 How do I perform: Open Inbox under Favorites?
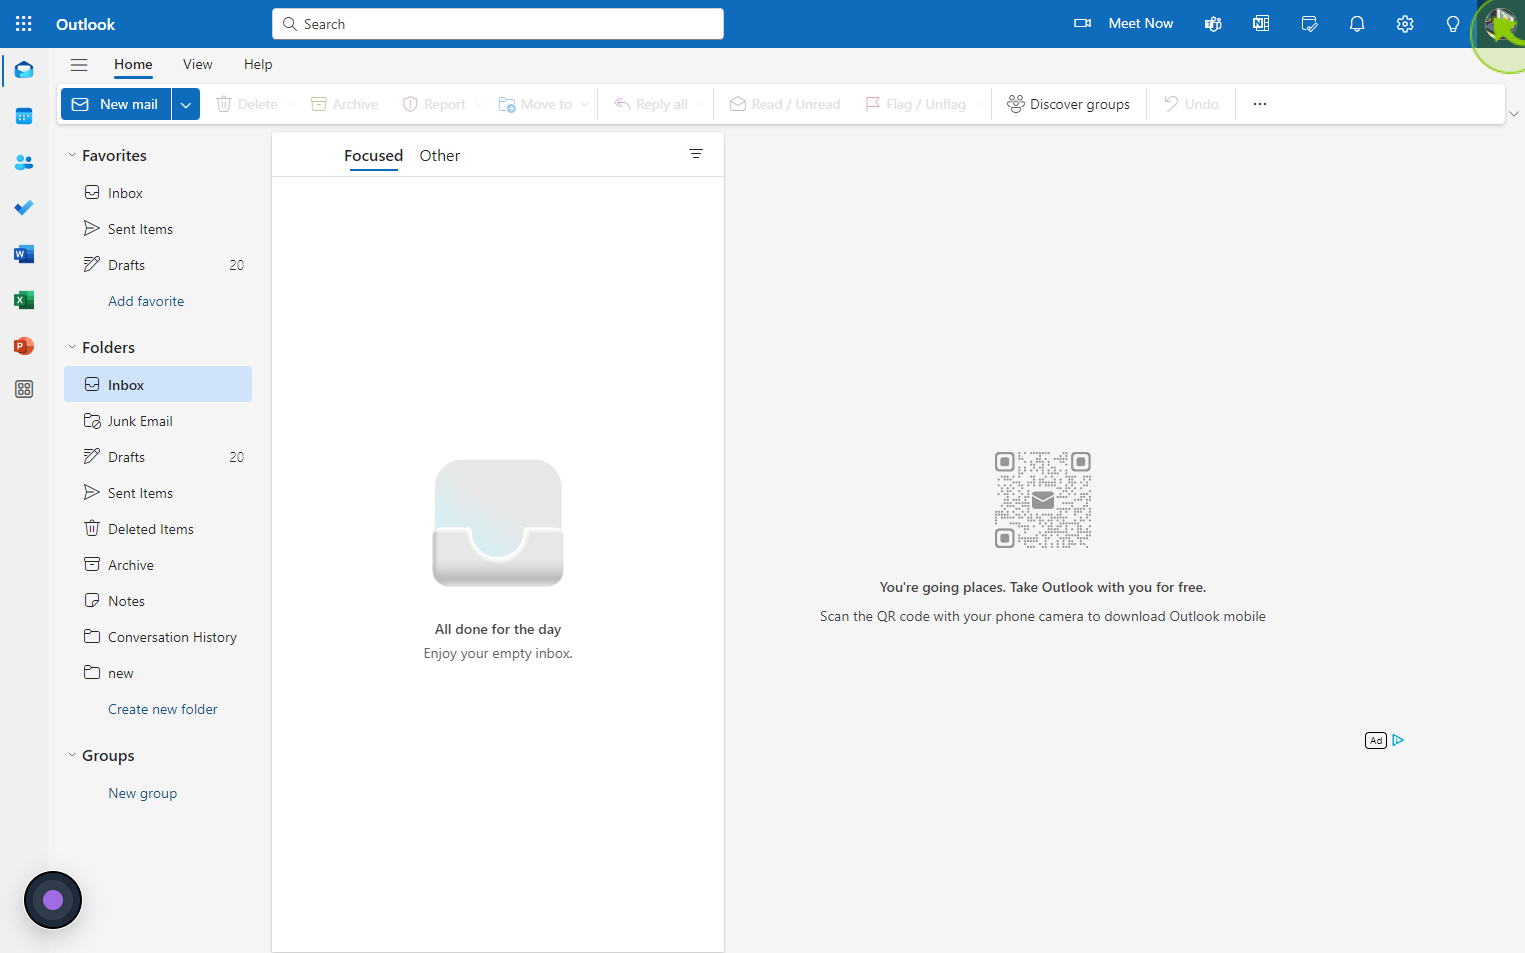[158, 193]
